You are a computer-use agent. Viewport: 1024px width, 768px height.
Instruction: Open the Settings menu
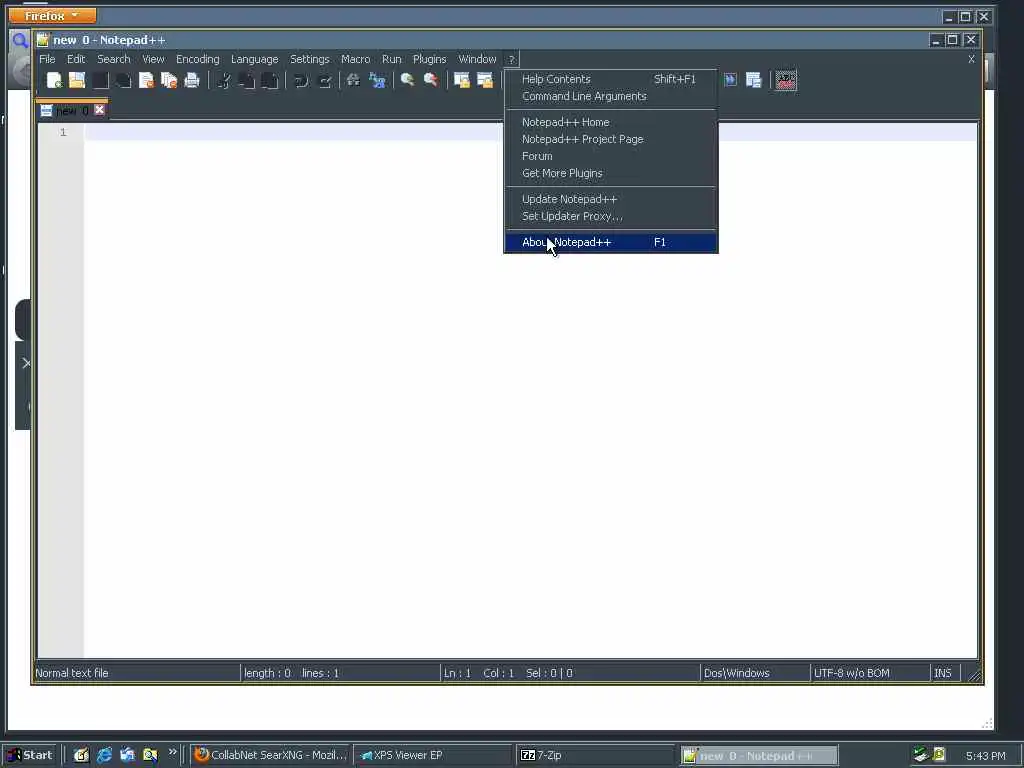pyautogui.click(x=310, y=59)
